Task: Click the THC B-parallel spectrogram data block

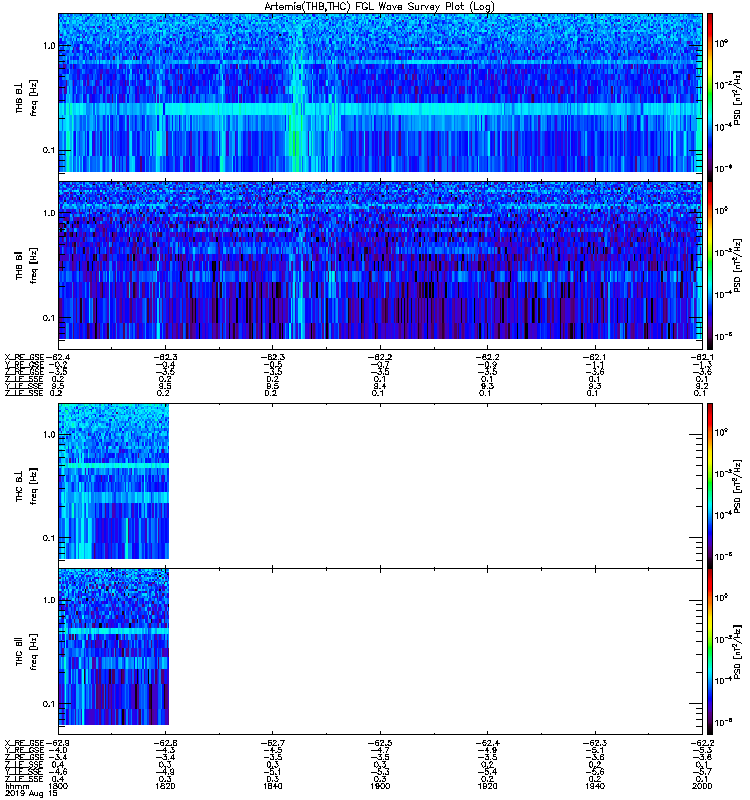Action: [114, 647]
